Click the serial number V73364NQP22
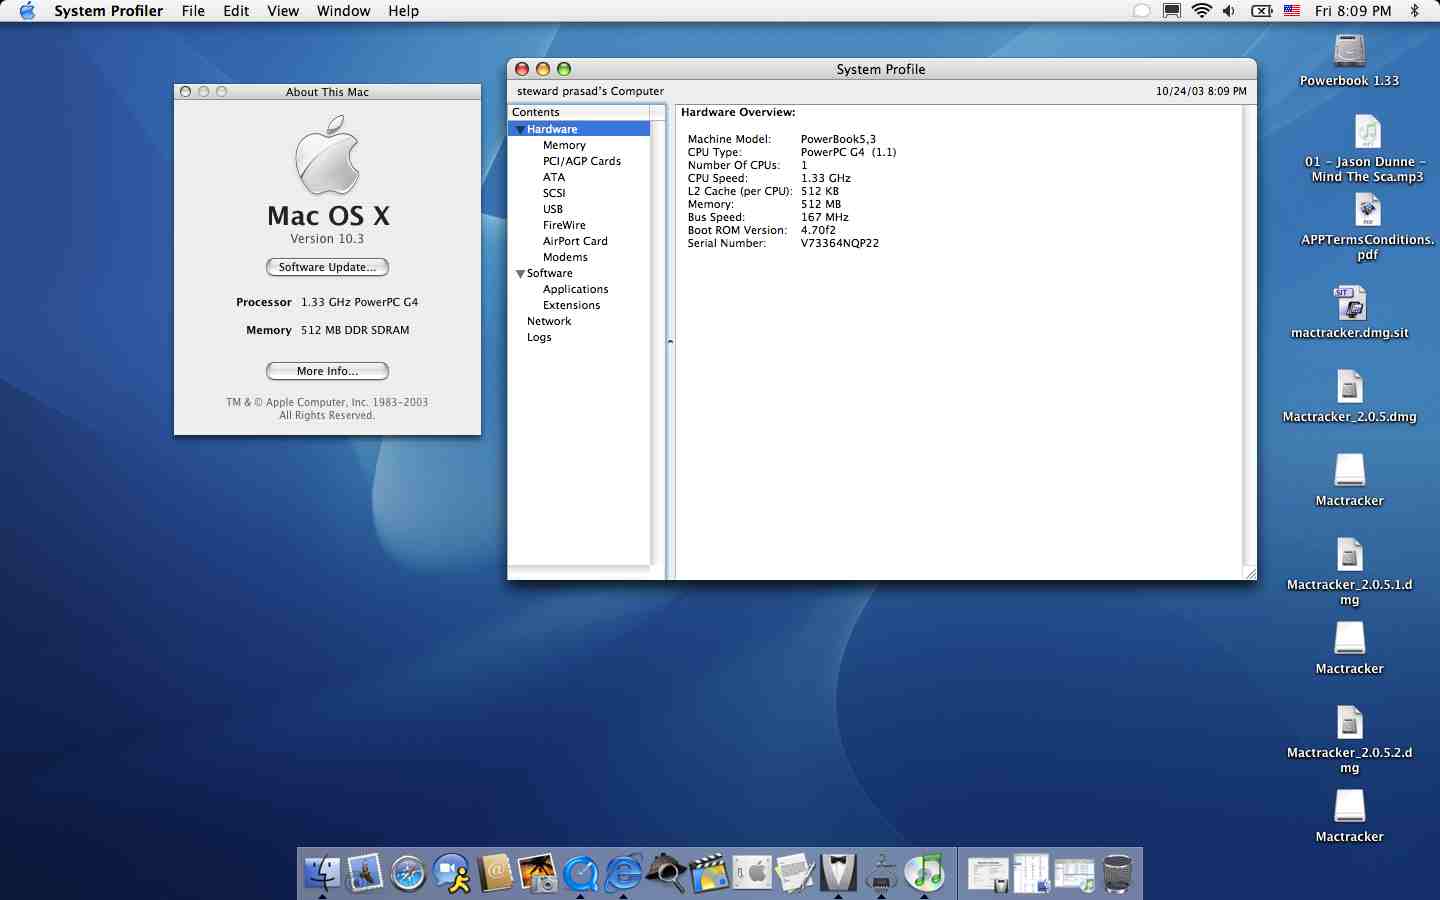 click(840, 243)
